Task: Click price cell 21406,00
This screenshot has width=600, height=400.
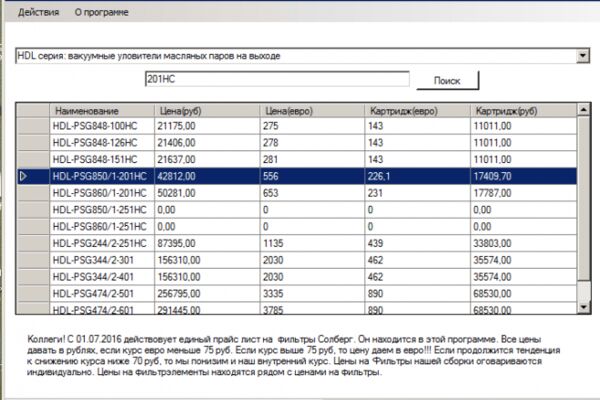Action: pos(207,143)
